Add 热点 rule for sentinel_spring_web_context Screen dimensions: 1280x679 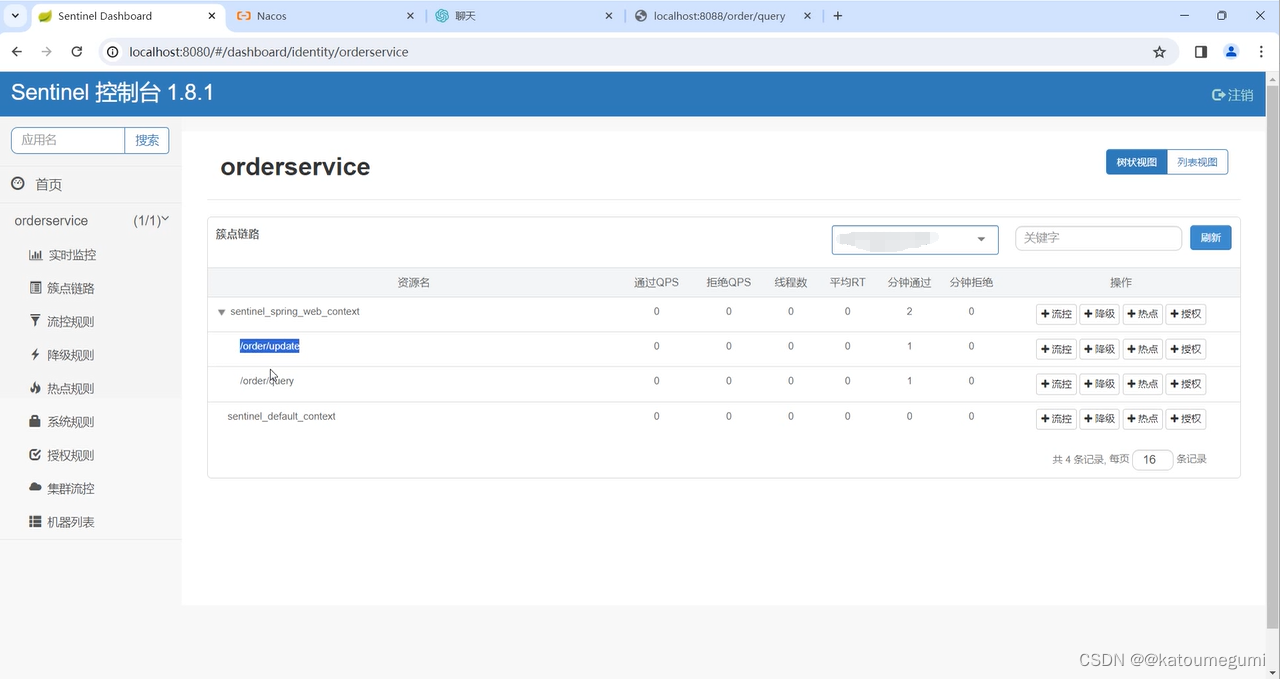click(1142, 314)
